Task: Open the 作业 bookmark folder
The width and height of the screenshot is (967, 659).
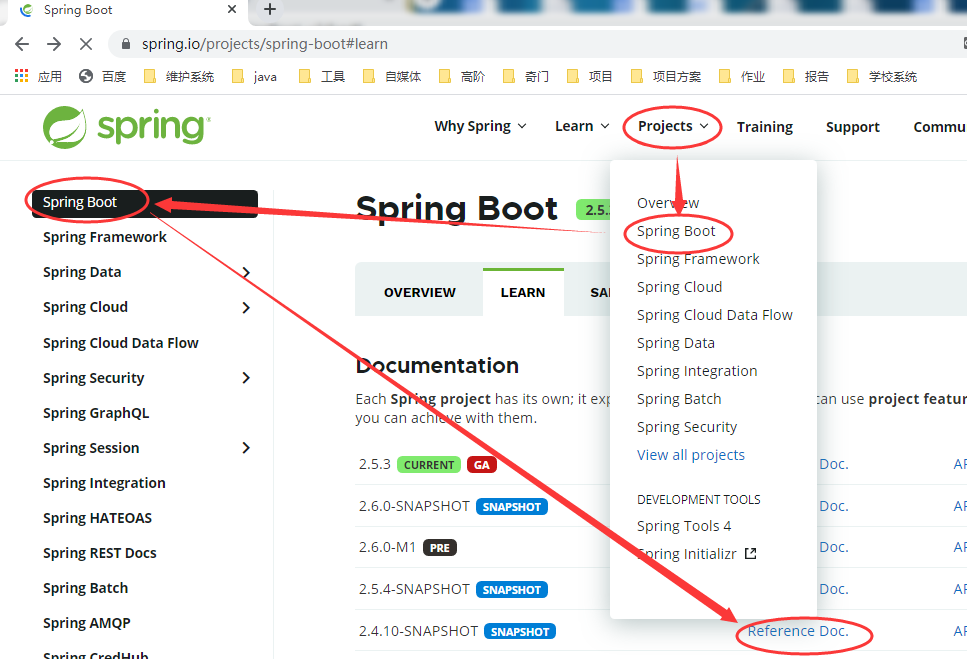Action: pyautogui.click(x=742, y=76)
